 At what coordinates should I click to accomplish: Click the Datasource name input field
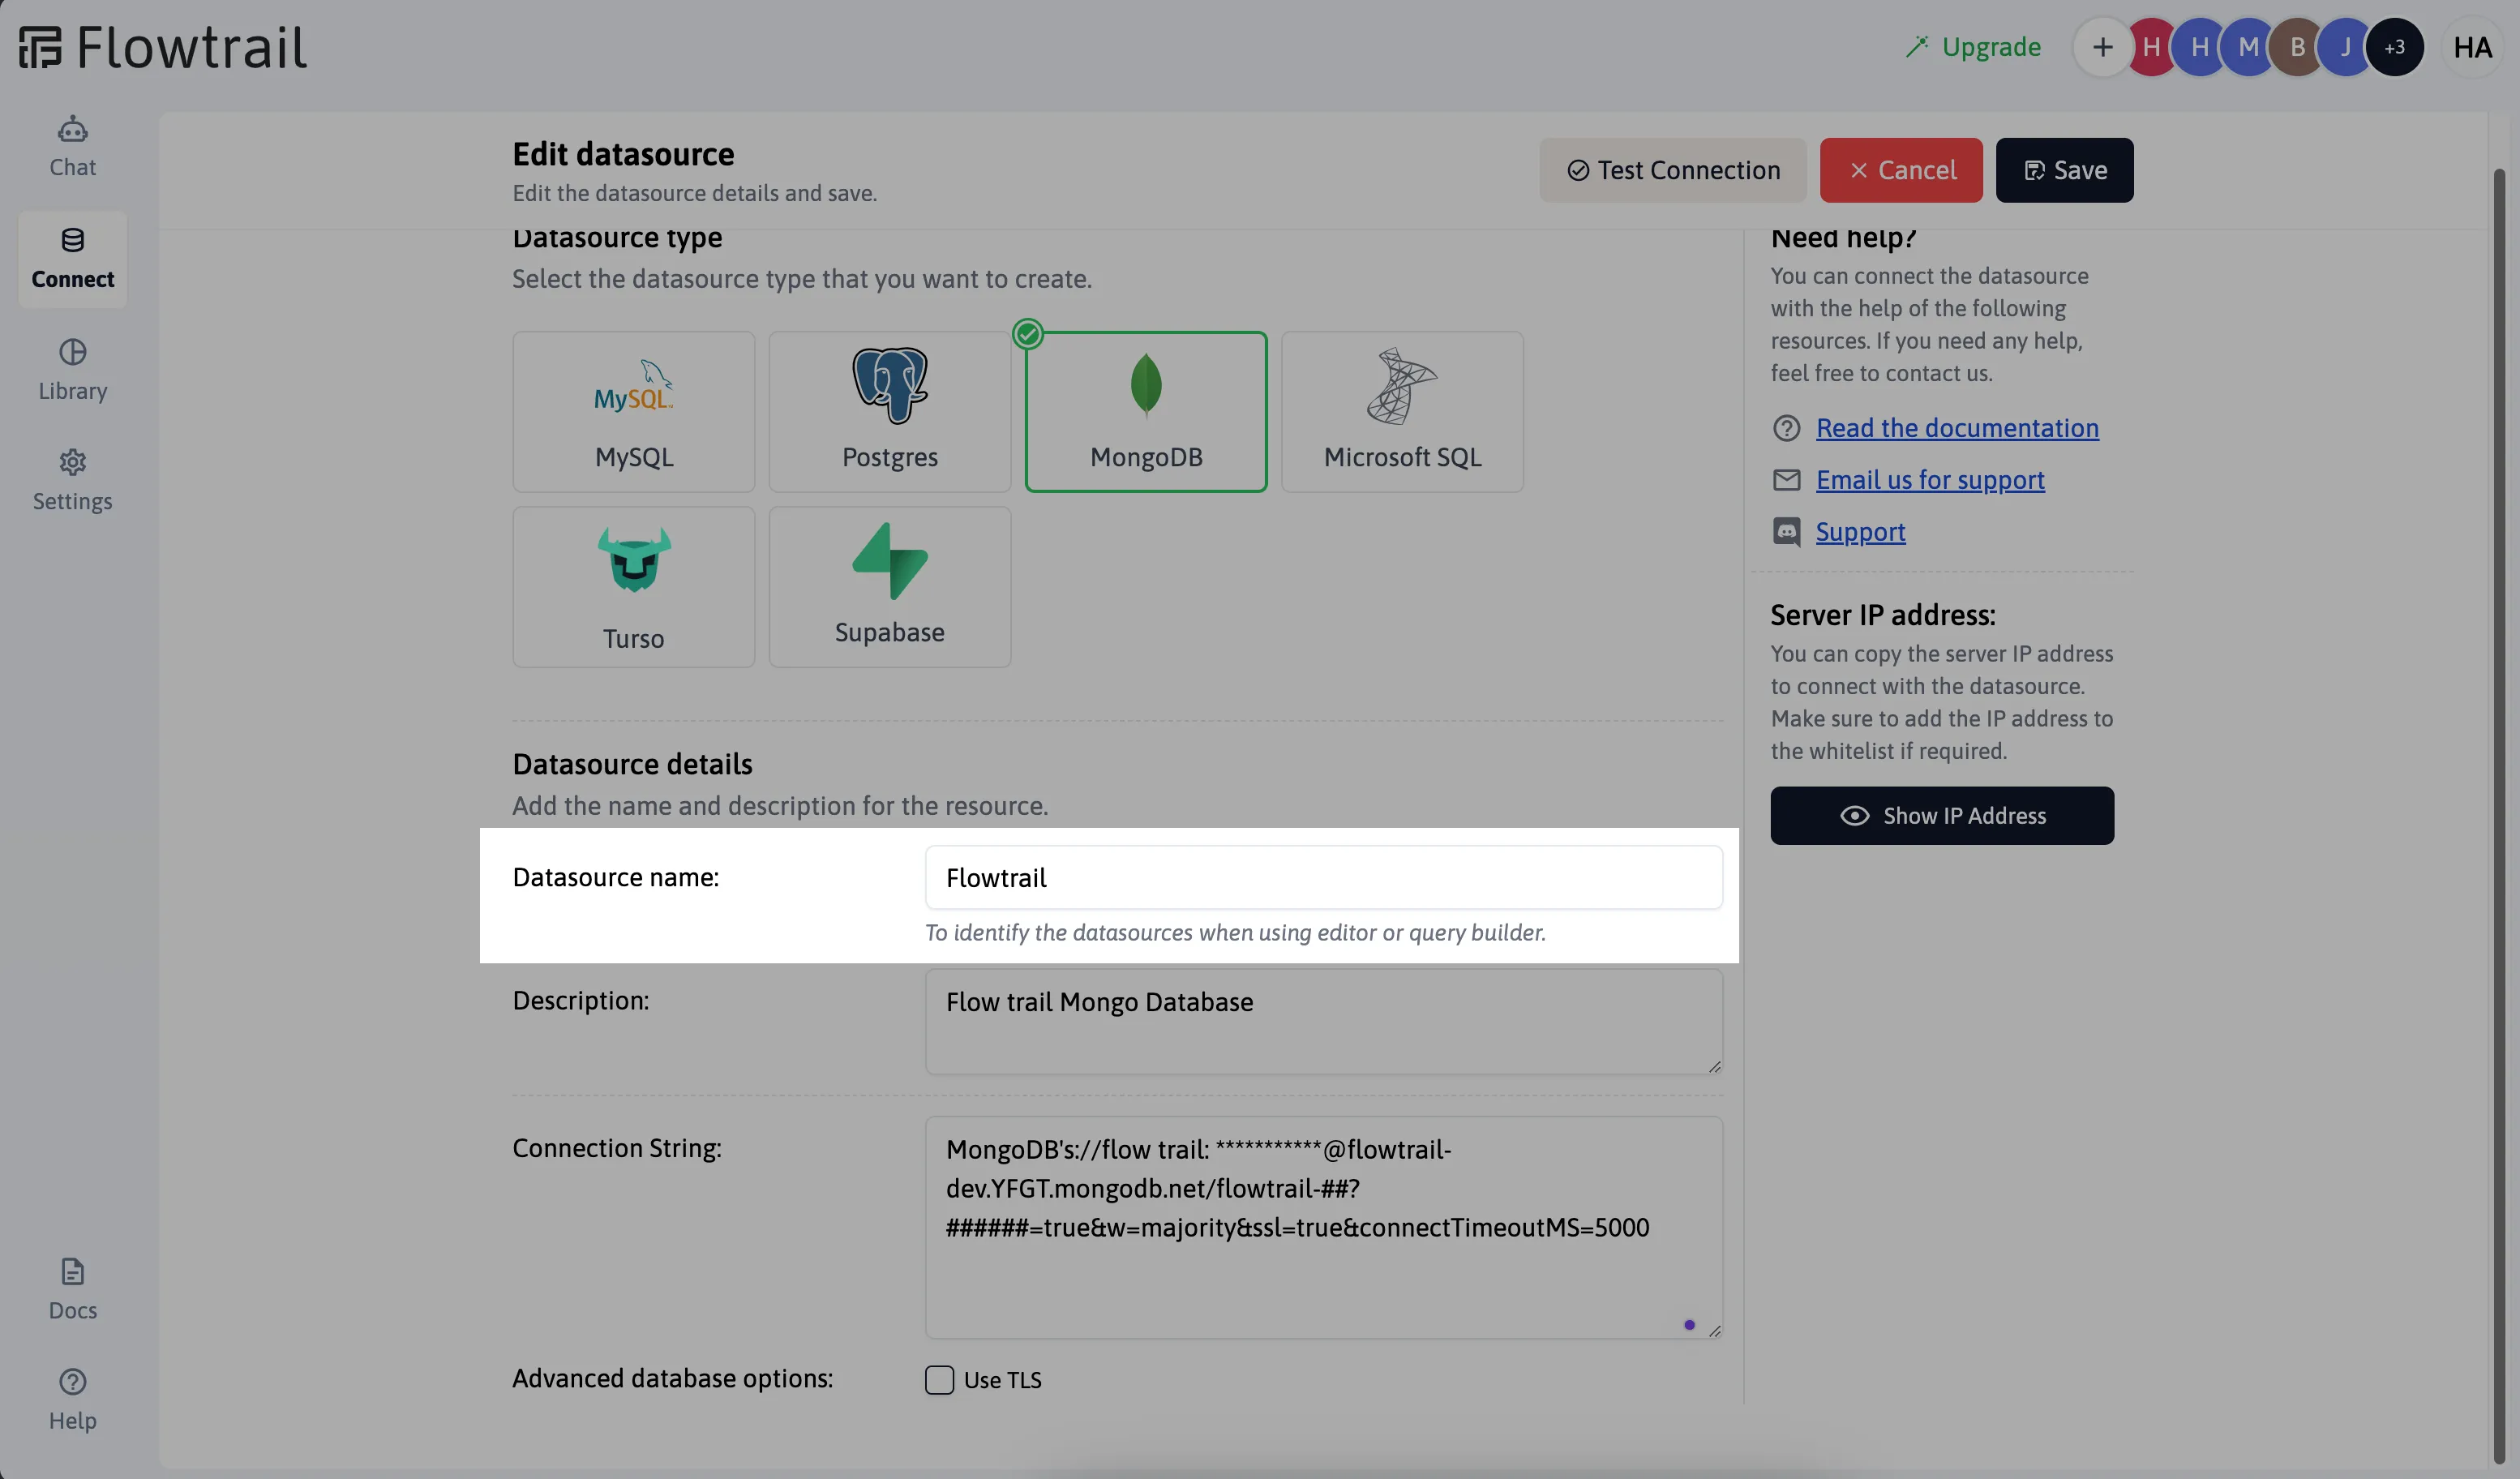[1323, 878]
